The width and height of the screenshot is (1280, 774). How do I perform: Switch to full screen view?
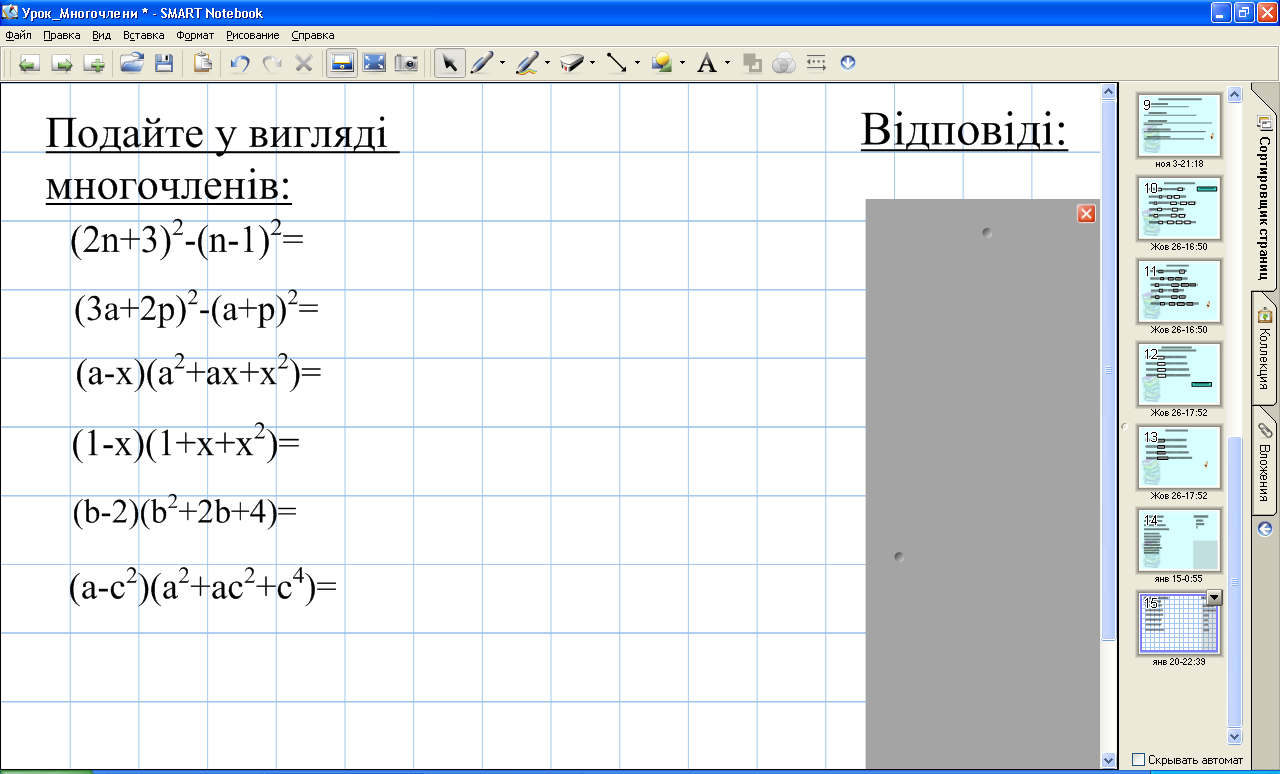click(x=374, y=64)
